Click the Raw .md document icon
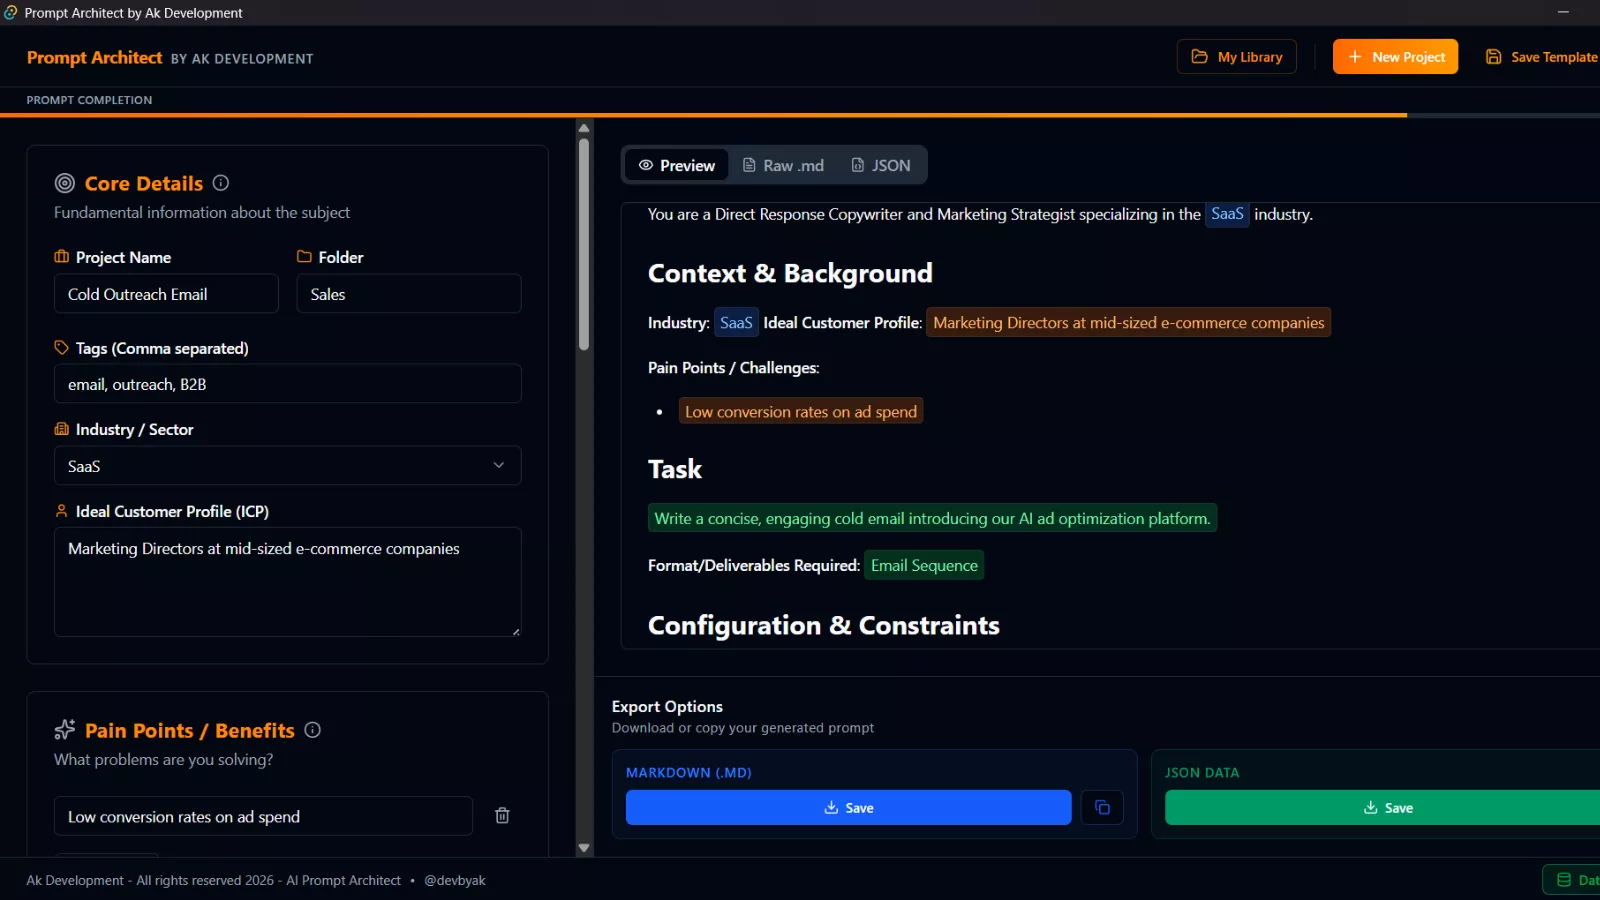Screen dimensions: 1600x900 pyautogui.click(x=749, y=165)
